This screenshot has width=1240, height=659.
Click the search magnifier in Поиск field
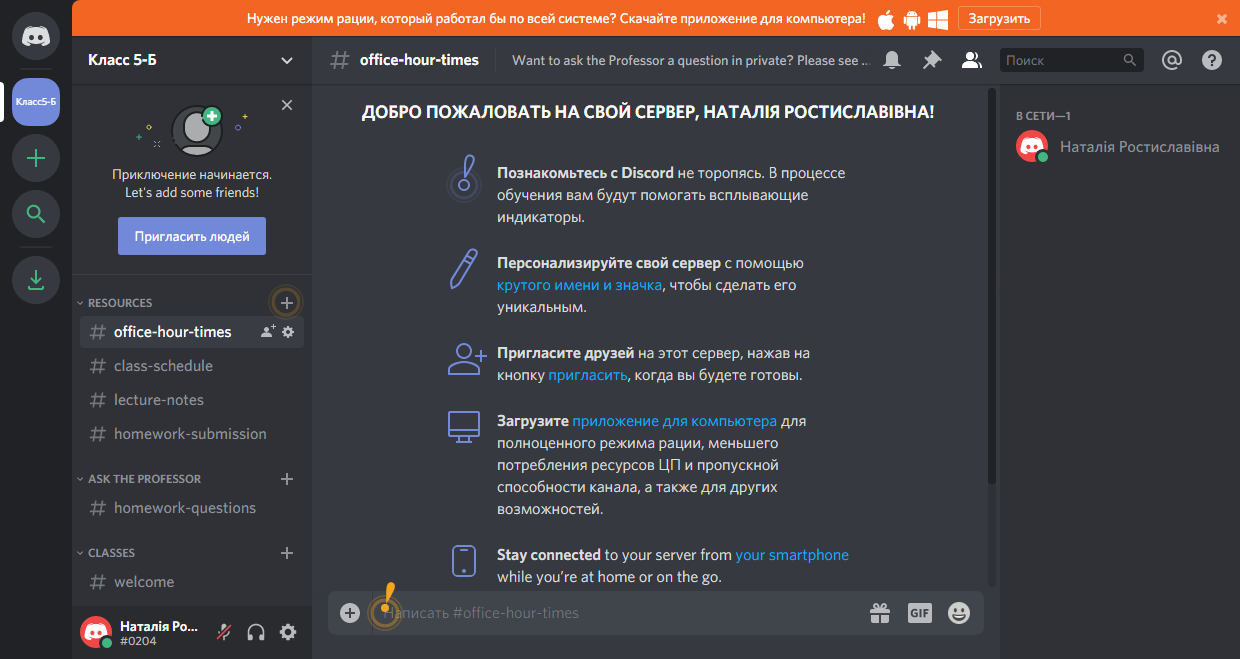1130,60
